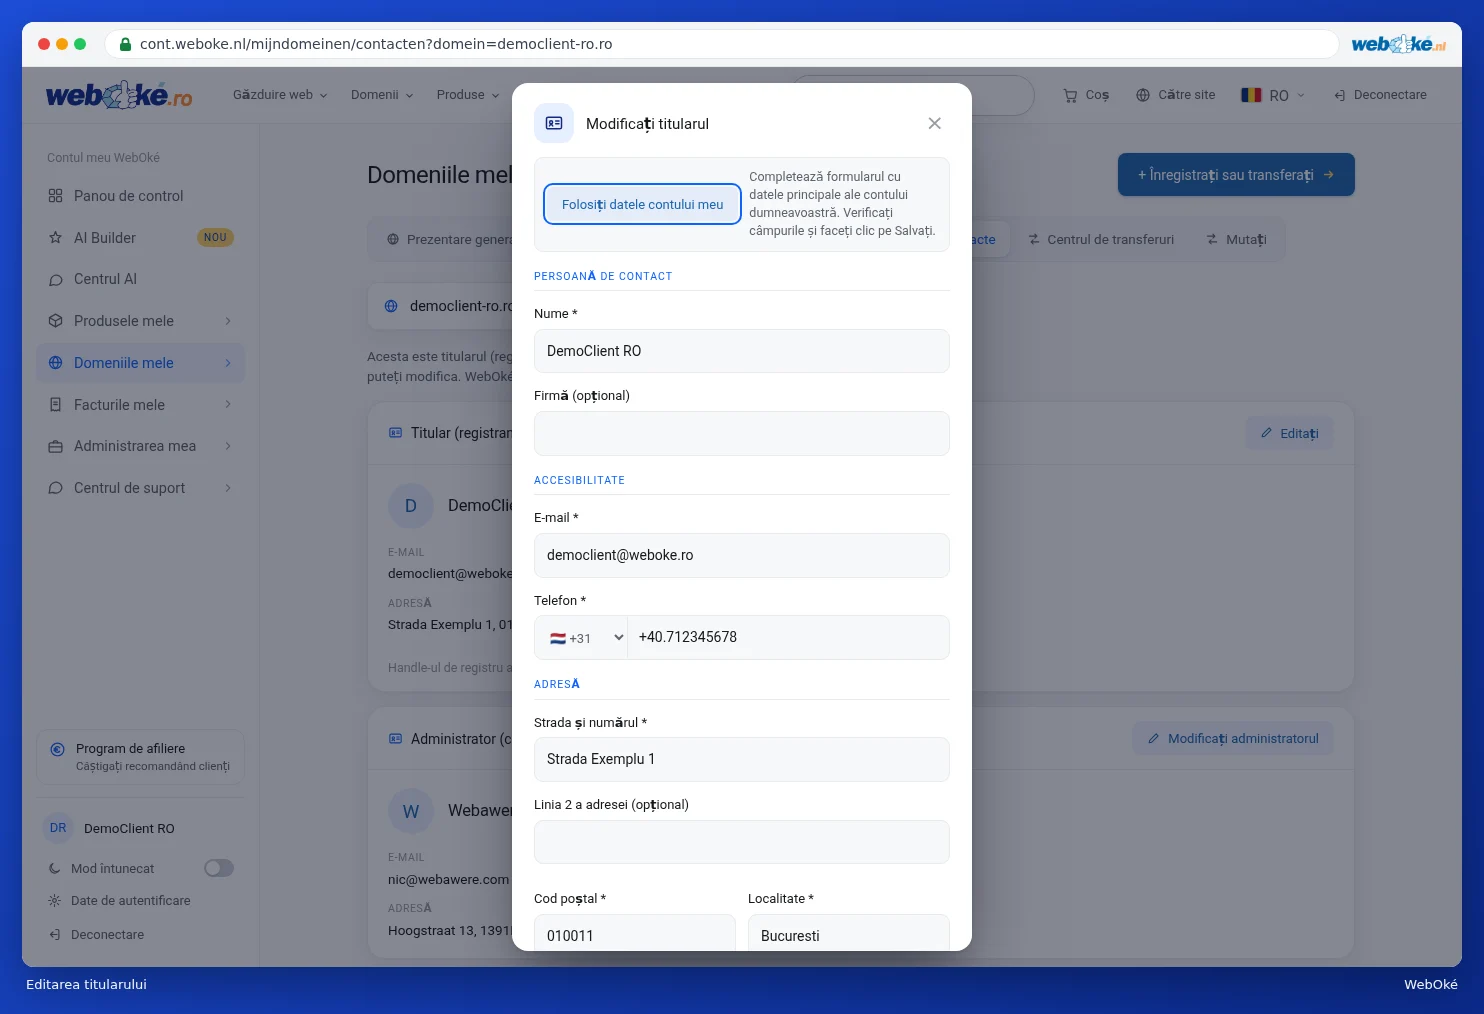Open the RO language selector
The image size is (1484, 1014).
(1272, 95)
